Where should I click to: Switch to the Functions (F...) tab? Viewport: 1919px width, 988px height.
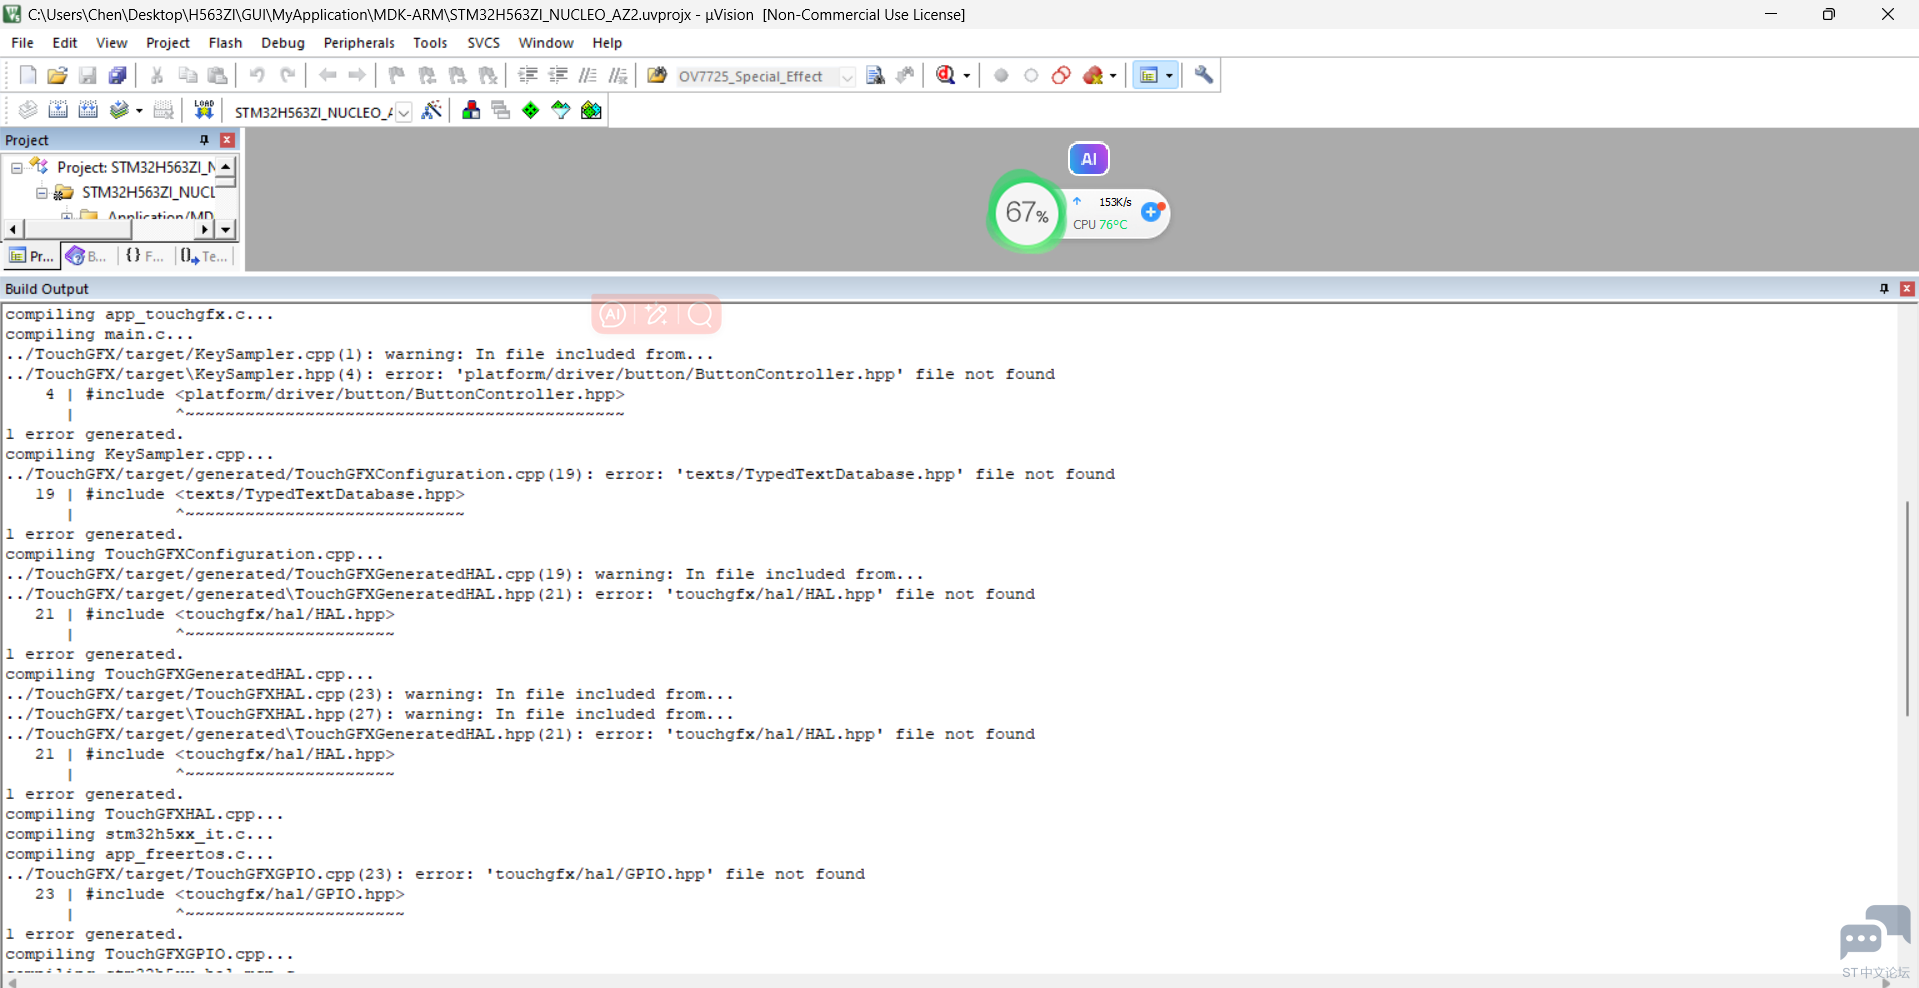145,257
